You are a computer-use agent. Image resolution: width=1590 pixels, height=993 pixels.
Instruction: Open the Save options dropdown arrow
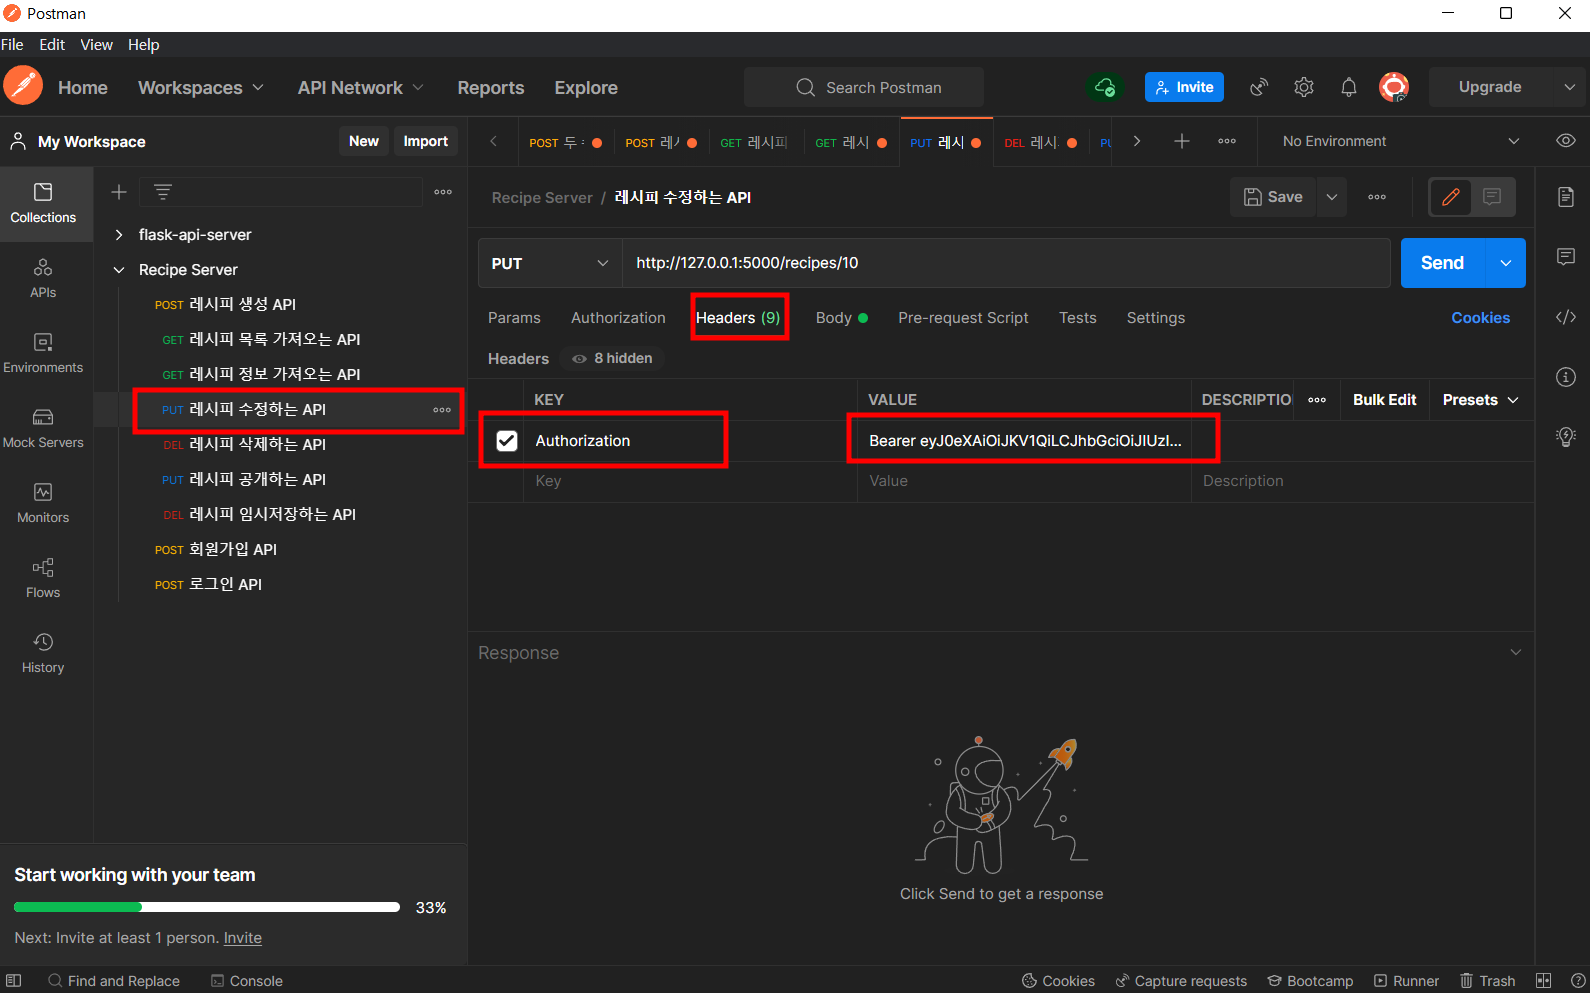(1332, 197)
